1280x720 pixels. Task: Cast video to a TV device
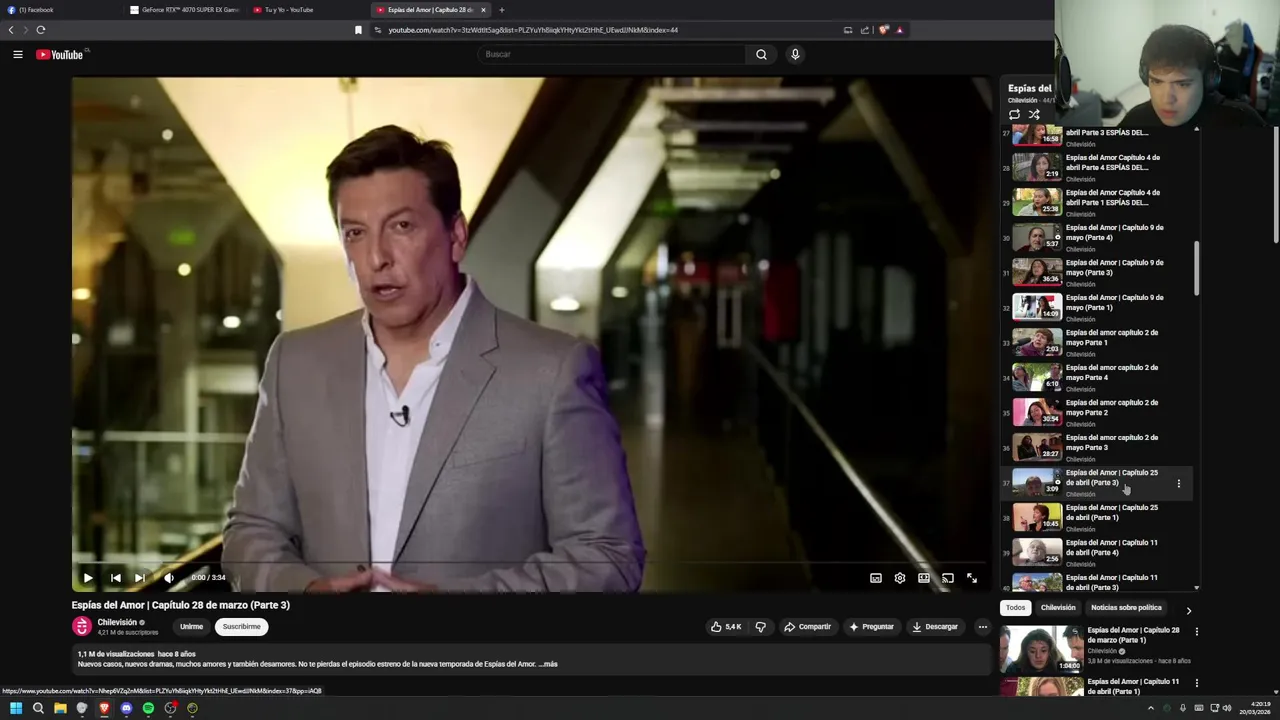948,578
